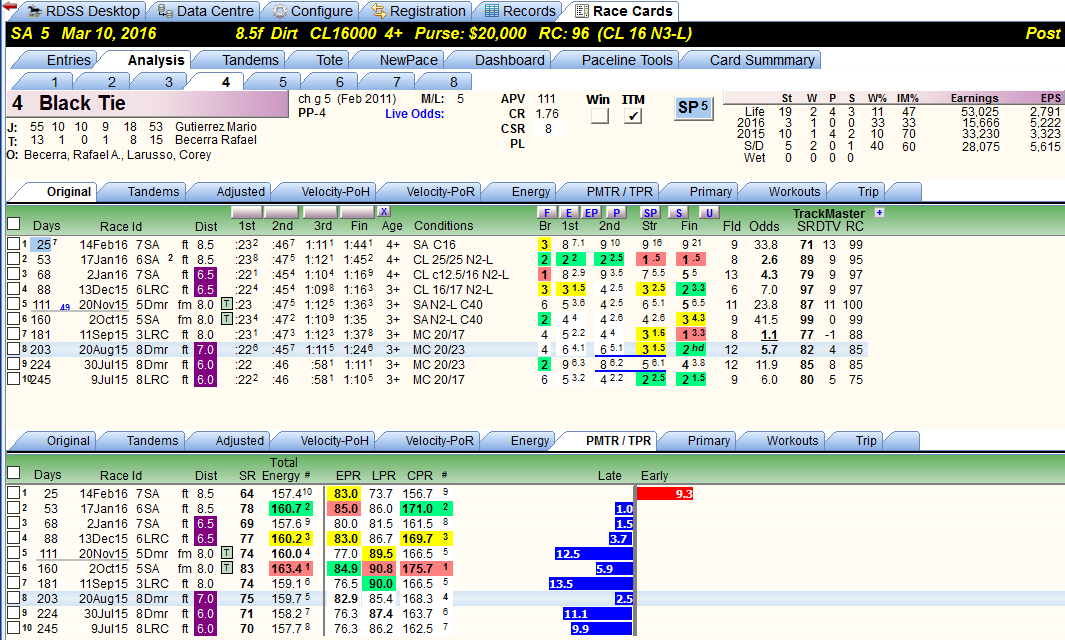Check the 9Jul15 8LRC row in upper table

(14, 378)
